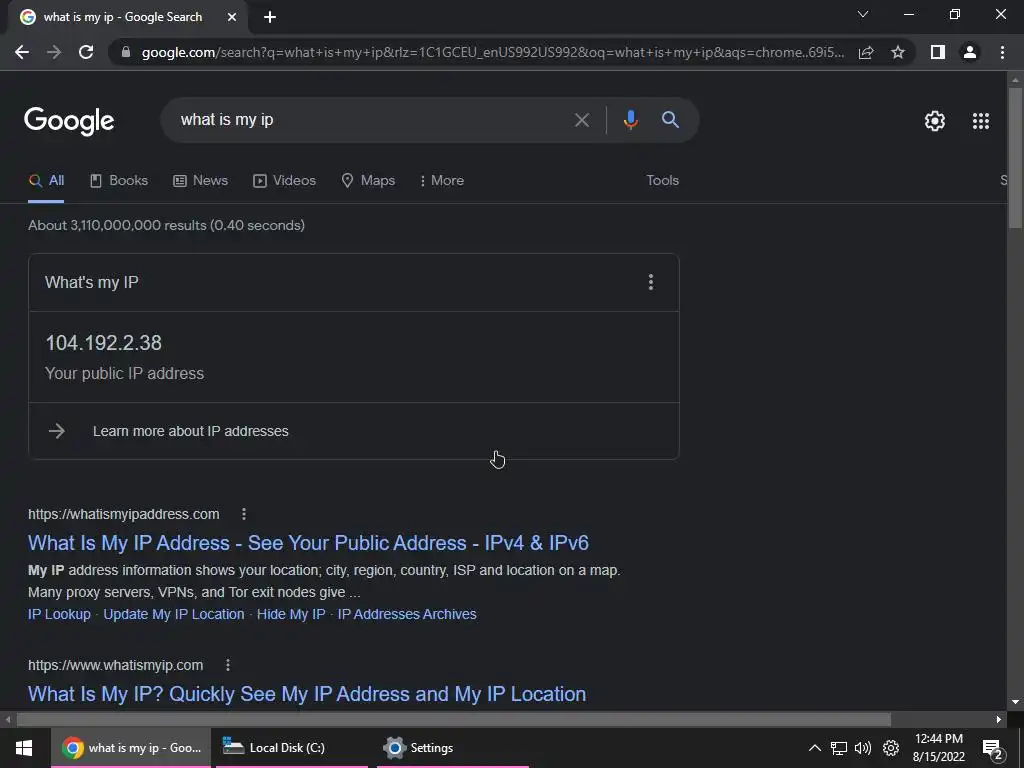
Task: Switch to Chrome in the taskbar
Action: coord(131,748)
